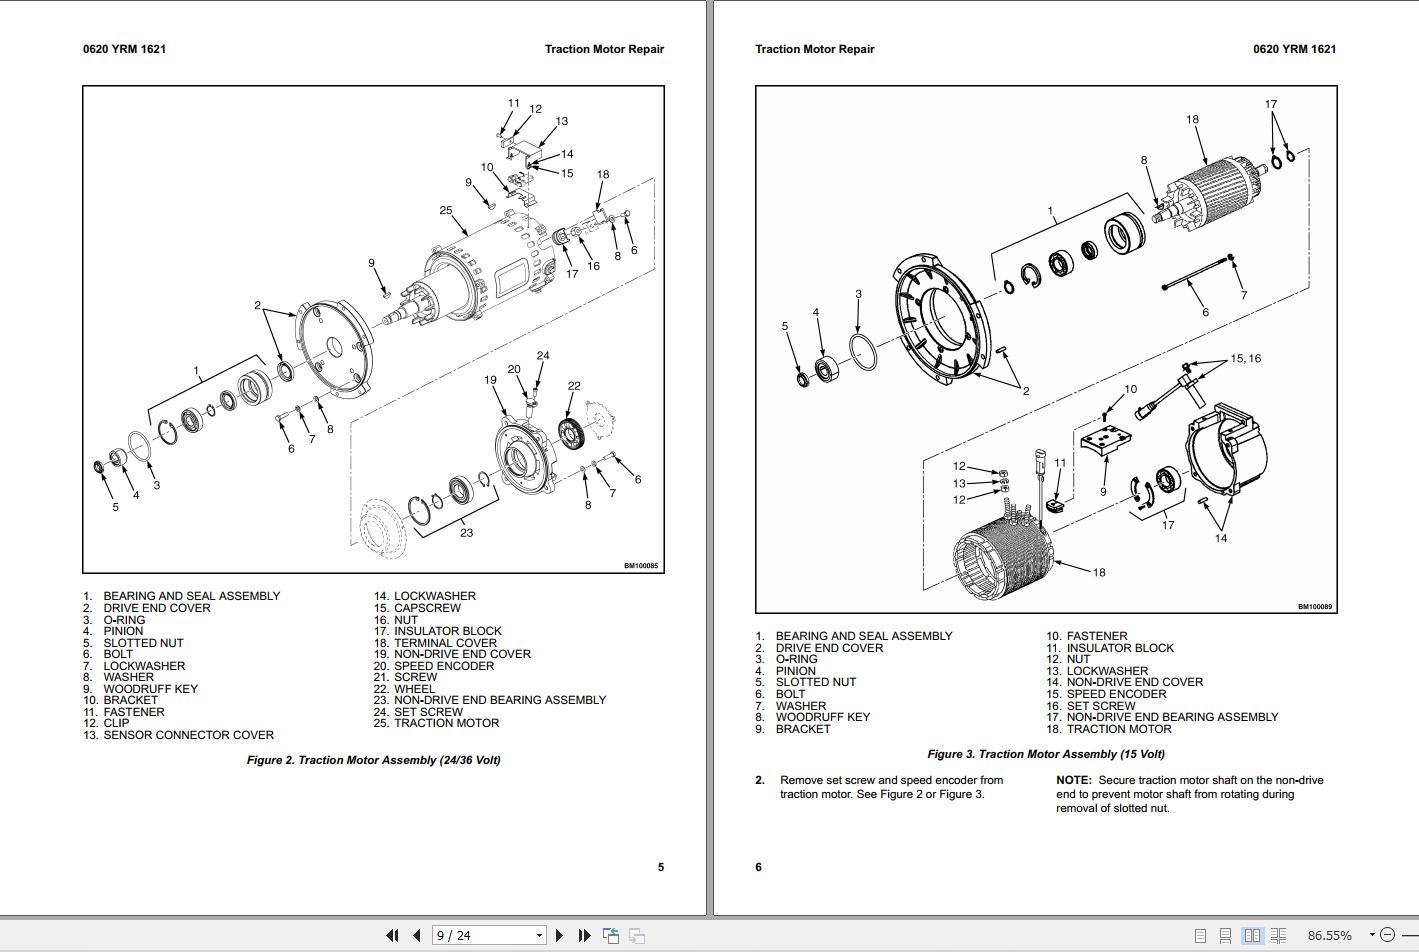Go to the previous page
Image resolution: width=1419 pixels, height=952 pixels.
click(x=417, y=936)
